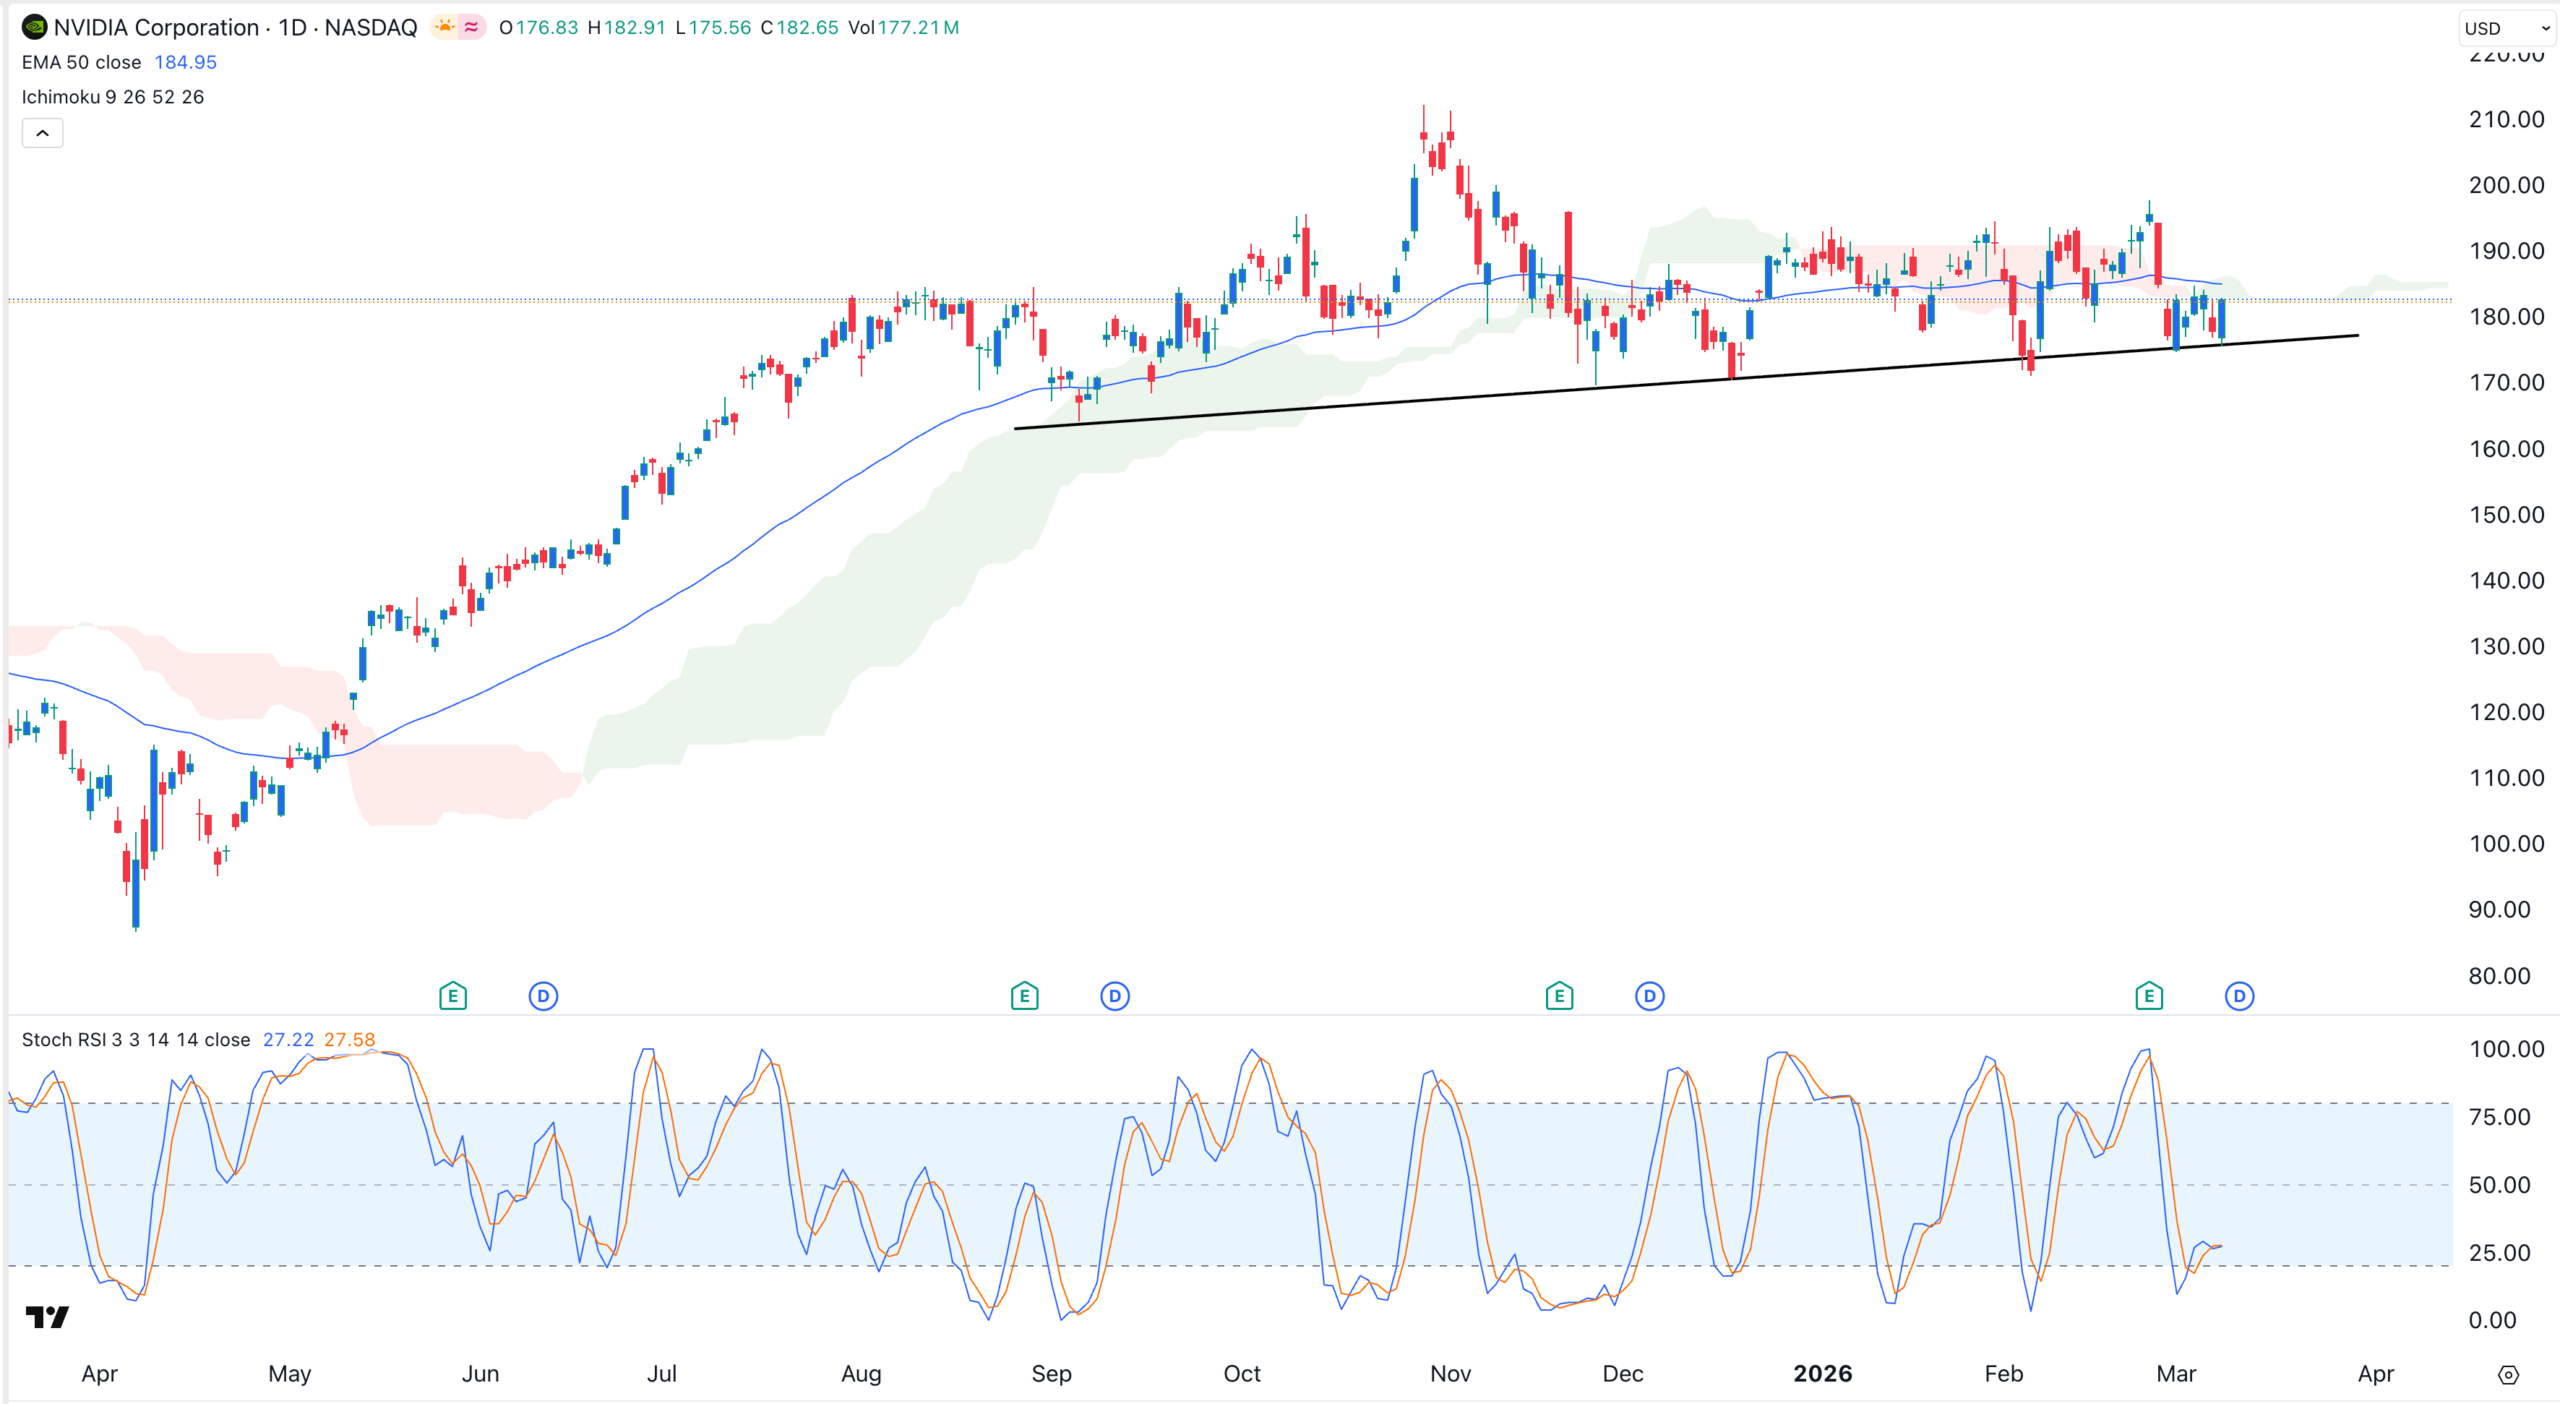Image resolution: width=2560 pixels, height=1404 pixels.
Task: Select the Ichimoku 9 26 52 26 label
Action: click(113, 97)
